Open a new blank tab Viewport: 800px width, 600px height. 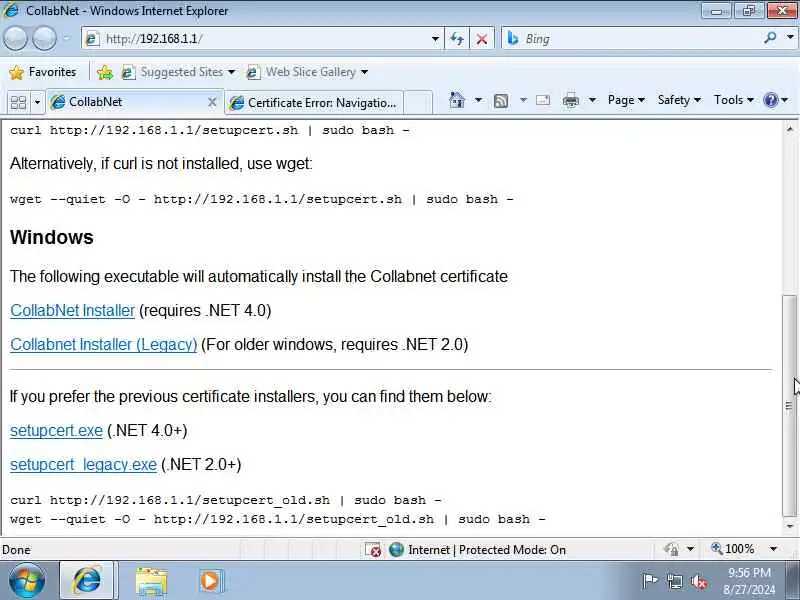(x=418, y=103)
